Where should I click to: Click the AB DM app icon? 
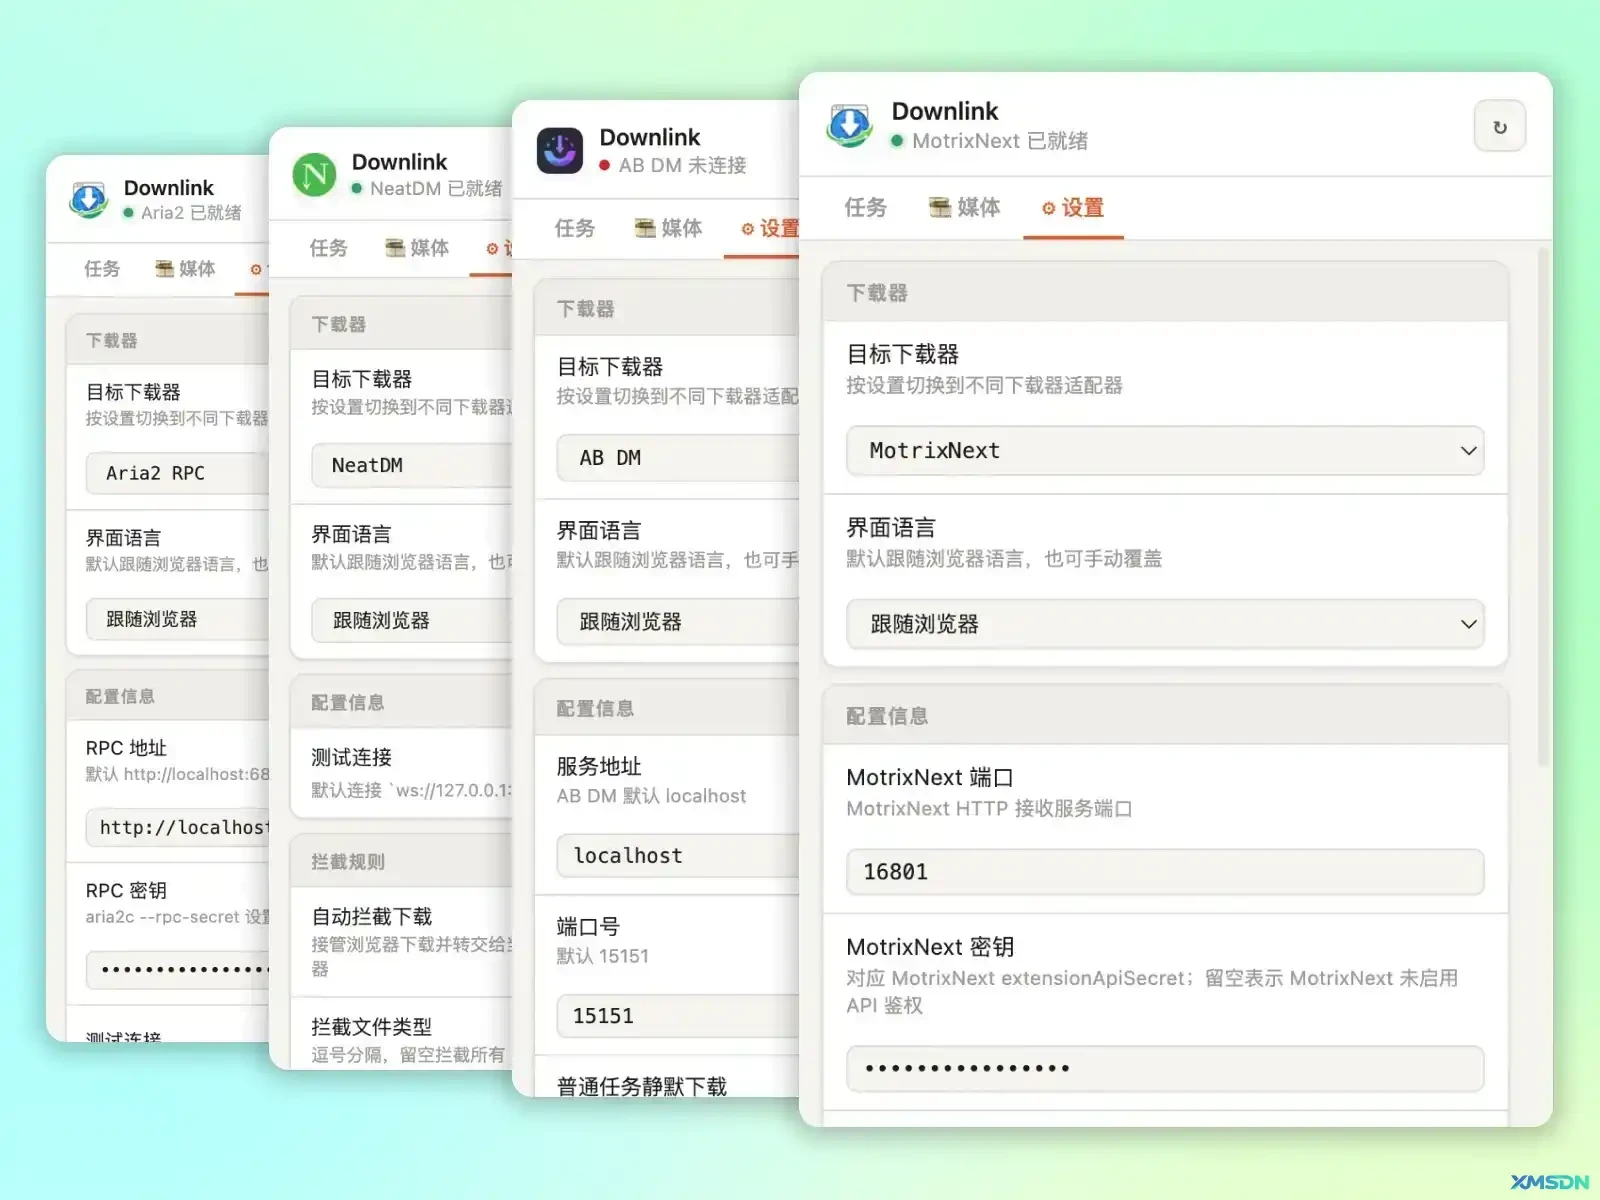click(x=560, y=151)
